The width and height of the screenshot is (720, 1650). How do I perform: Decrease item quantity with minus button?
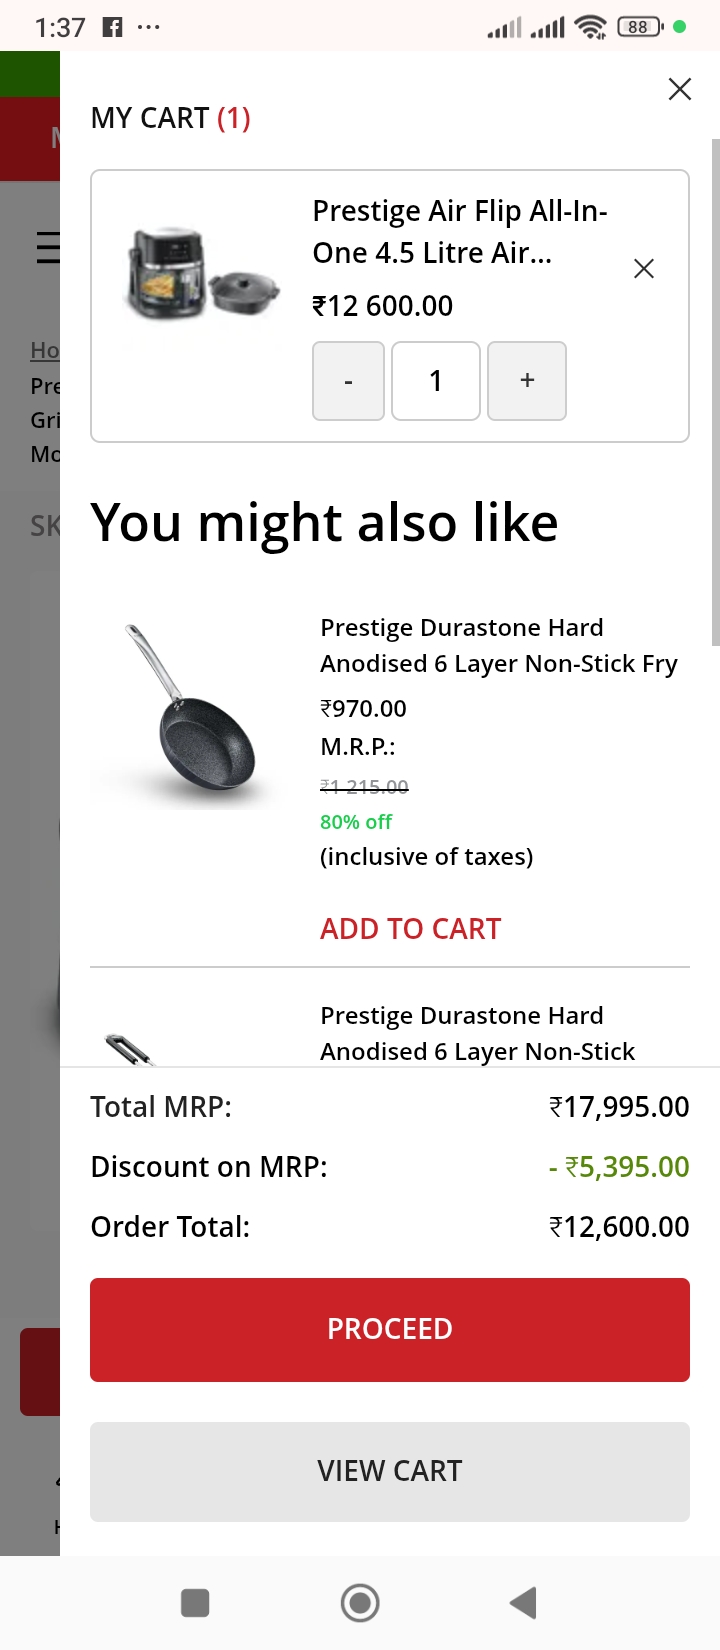348,381
